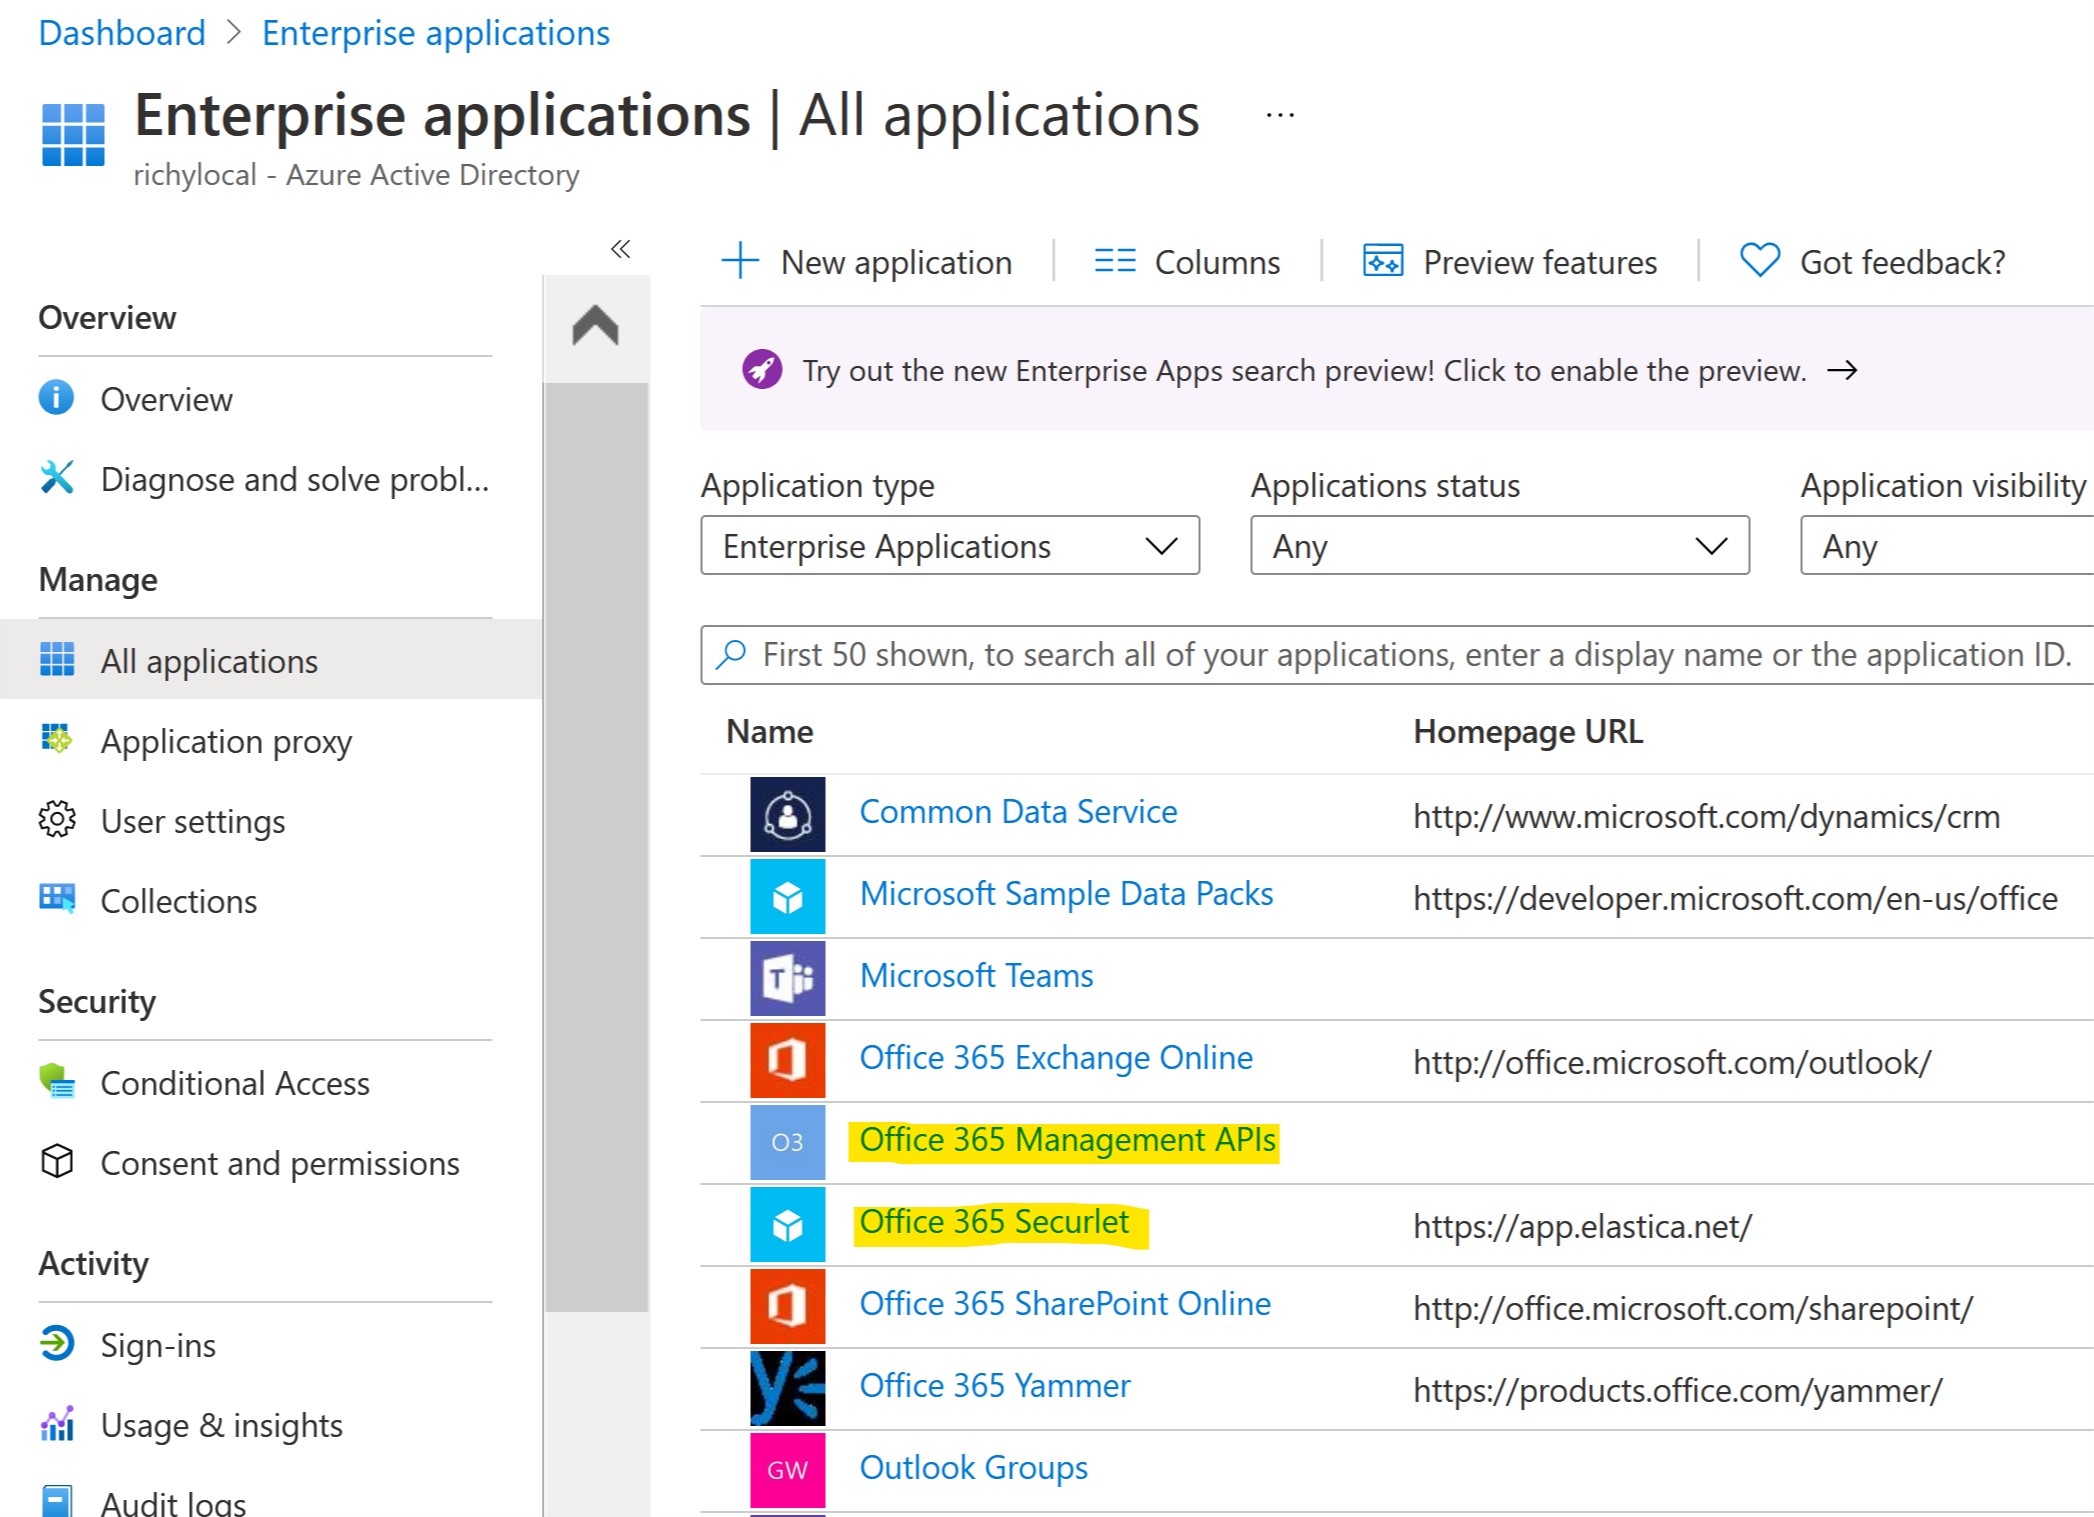This screenshot has height=1517, width=2094.
Task: Click the applications search field
Action: click(1400, 655)
